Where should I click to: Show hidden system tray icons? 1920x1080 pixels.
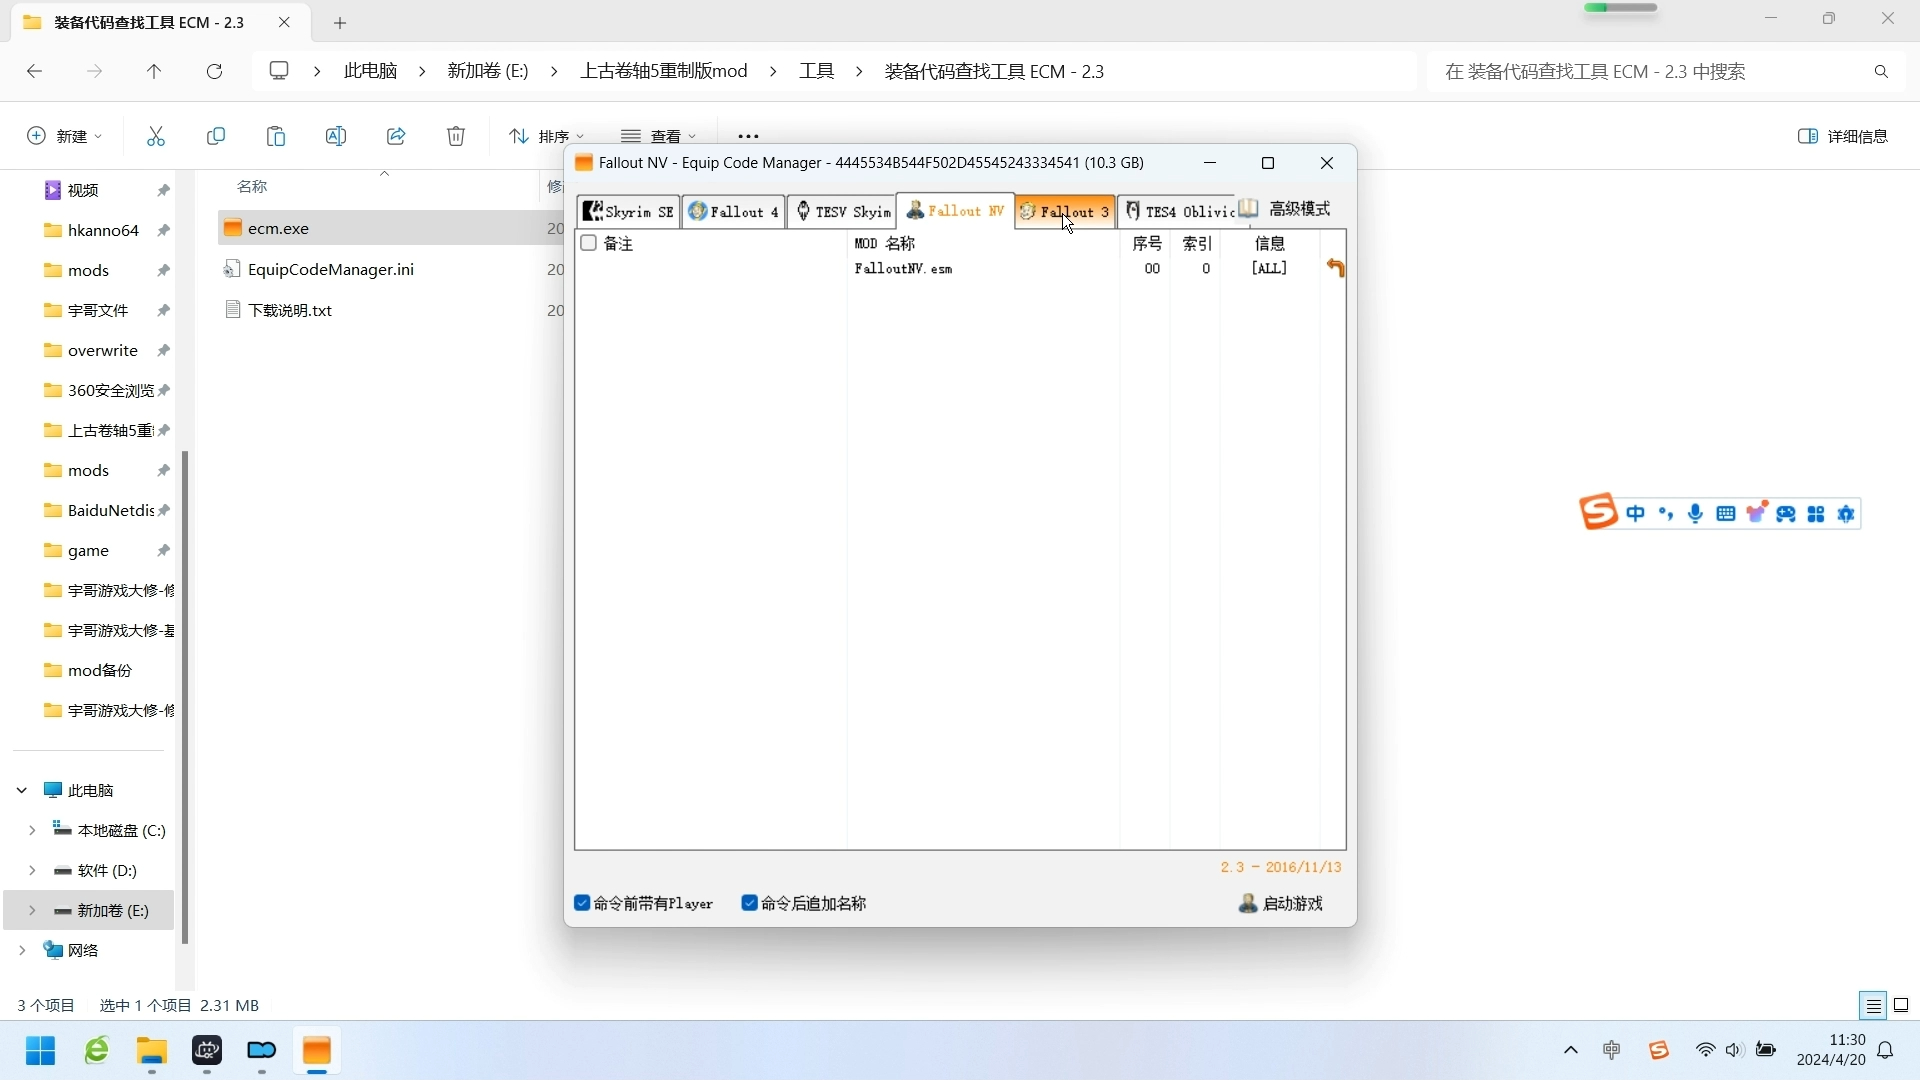(x=1570, y=1050)
